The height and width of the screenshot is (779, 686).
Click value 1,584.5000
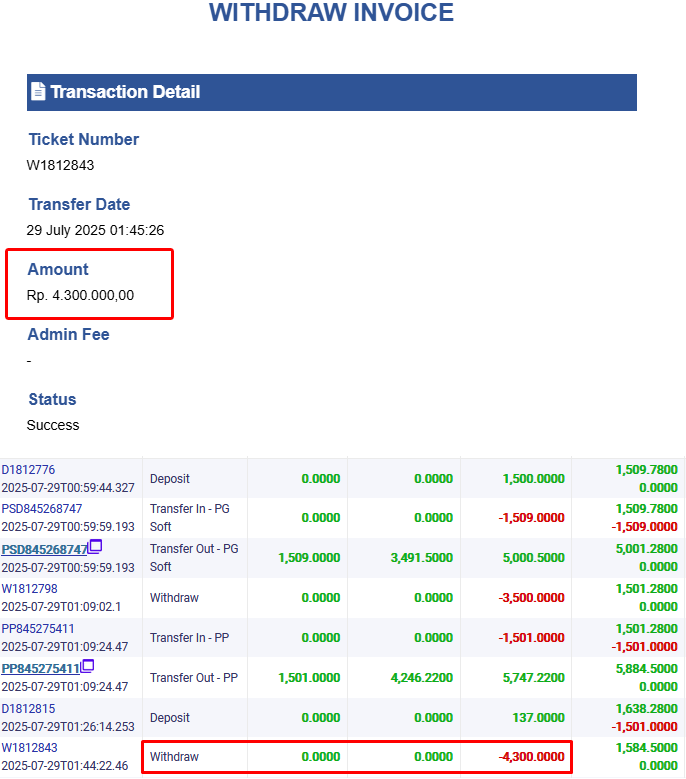click(x=647, y=748)
